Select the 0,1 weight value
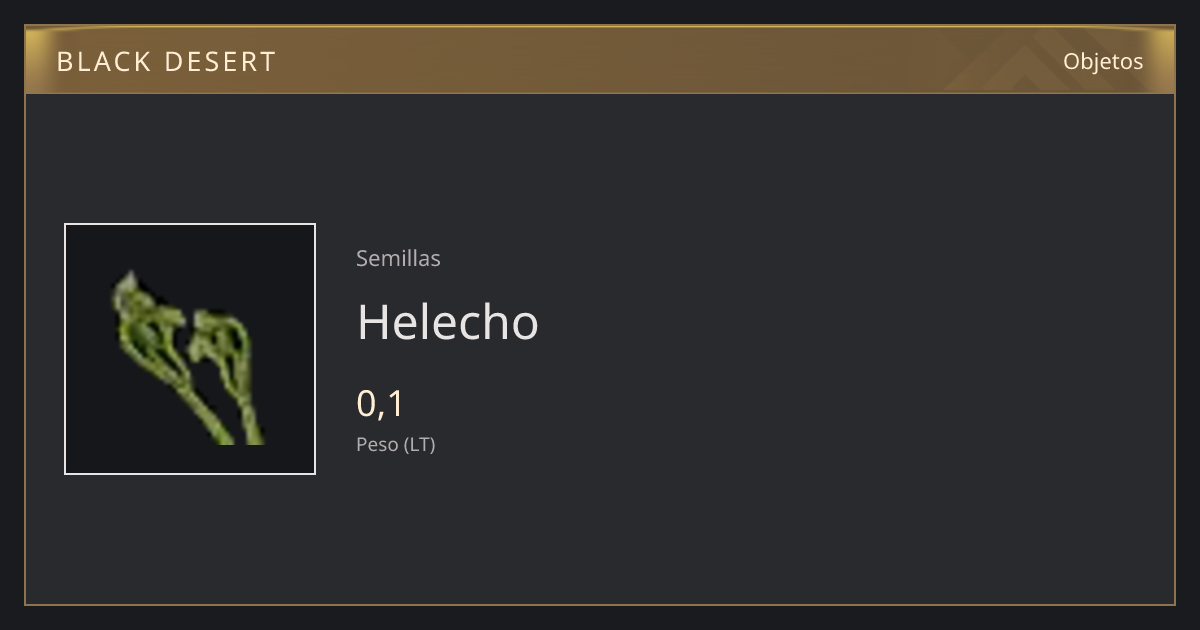The image size is (1200, 630). [x=380, y=404]
